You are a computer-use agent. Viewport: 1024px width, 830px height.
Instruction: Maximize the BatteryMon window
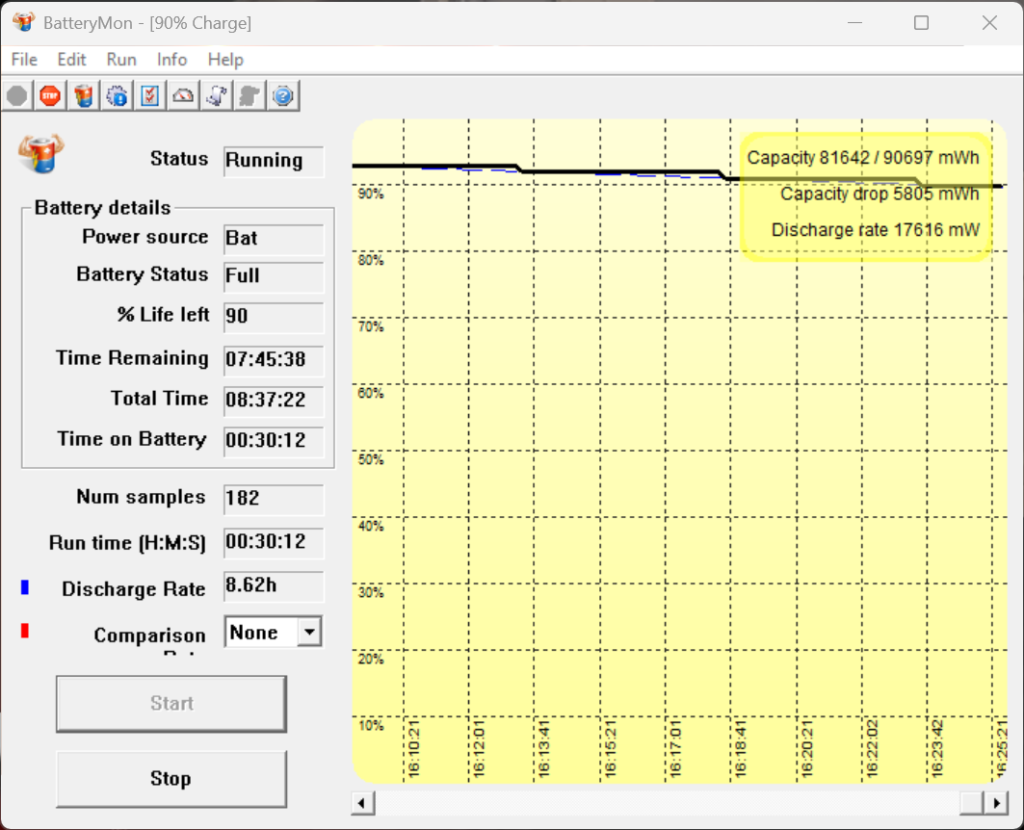point(921,23)
